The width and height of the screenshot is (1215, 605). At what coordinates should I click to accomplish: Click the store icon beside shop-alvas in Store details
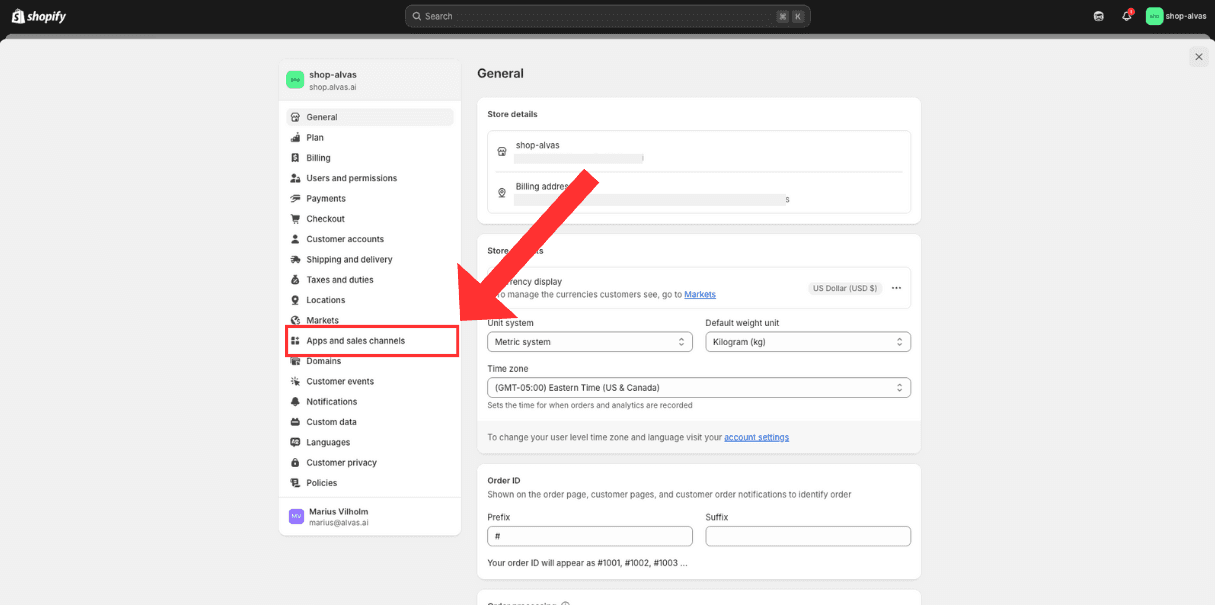pos(502,151)
